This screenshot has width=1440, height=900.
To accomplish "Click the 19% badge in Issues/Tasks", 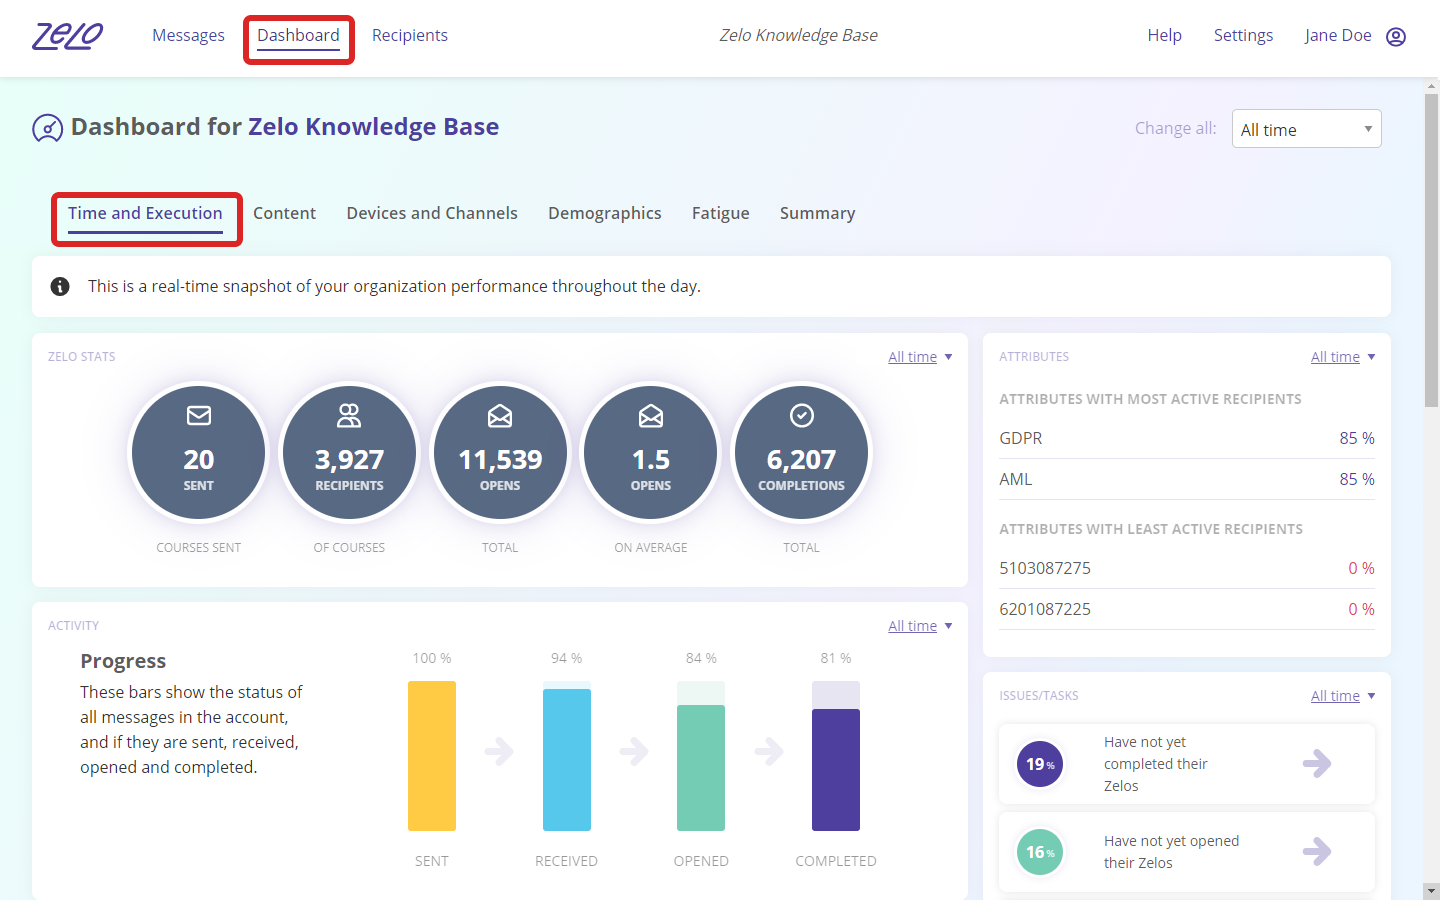I will 1040,764.
